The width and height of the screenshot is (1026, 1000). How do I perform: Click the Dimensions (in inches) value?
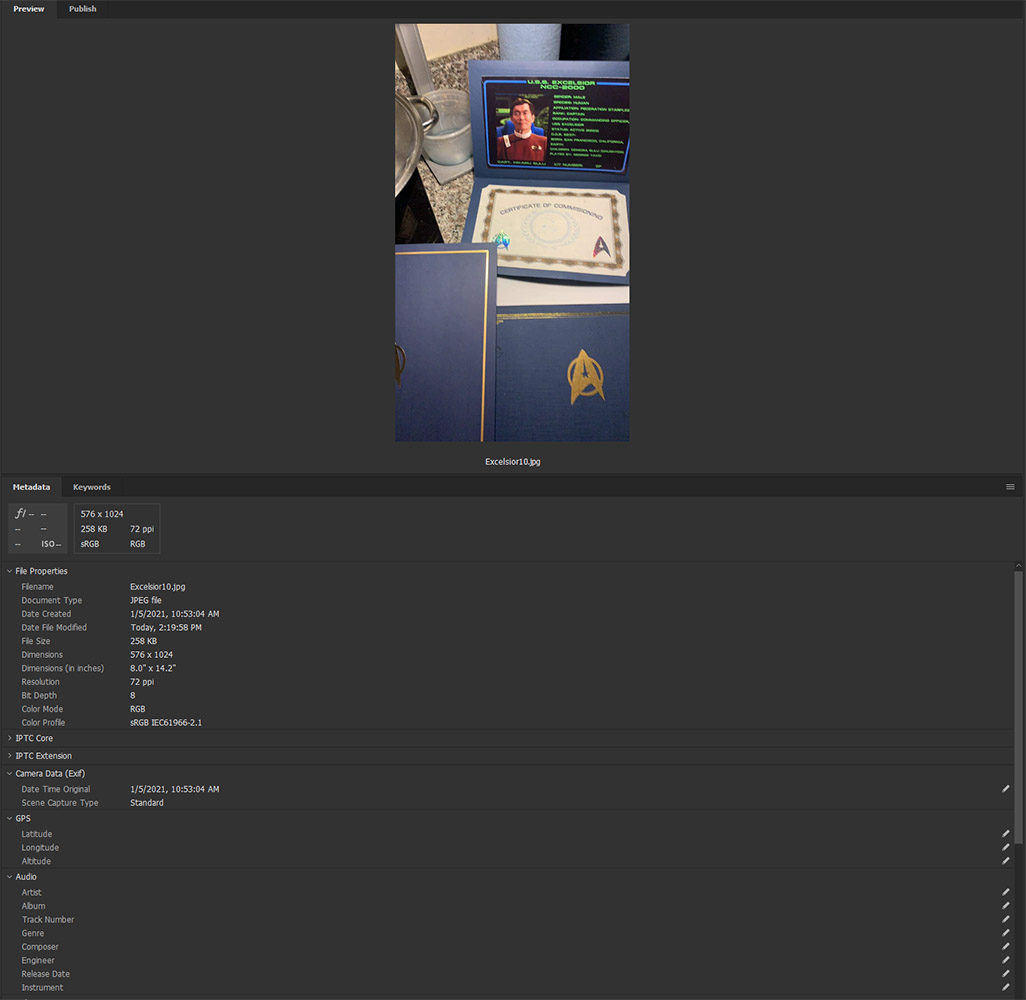[153, 668]
